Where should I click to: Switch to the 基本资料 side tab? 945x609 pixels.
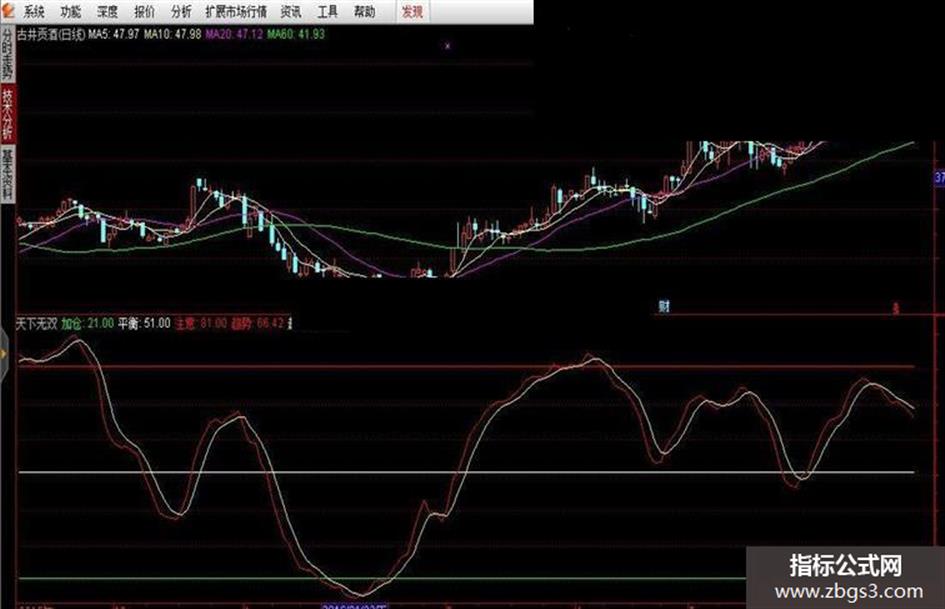point(7,174)
